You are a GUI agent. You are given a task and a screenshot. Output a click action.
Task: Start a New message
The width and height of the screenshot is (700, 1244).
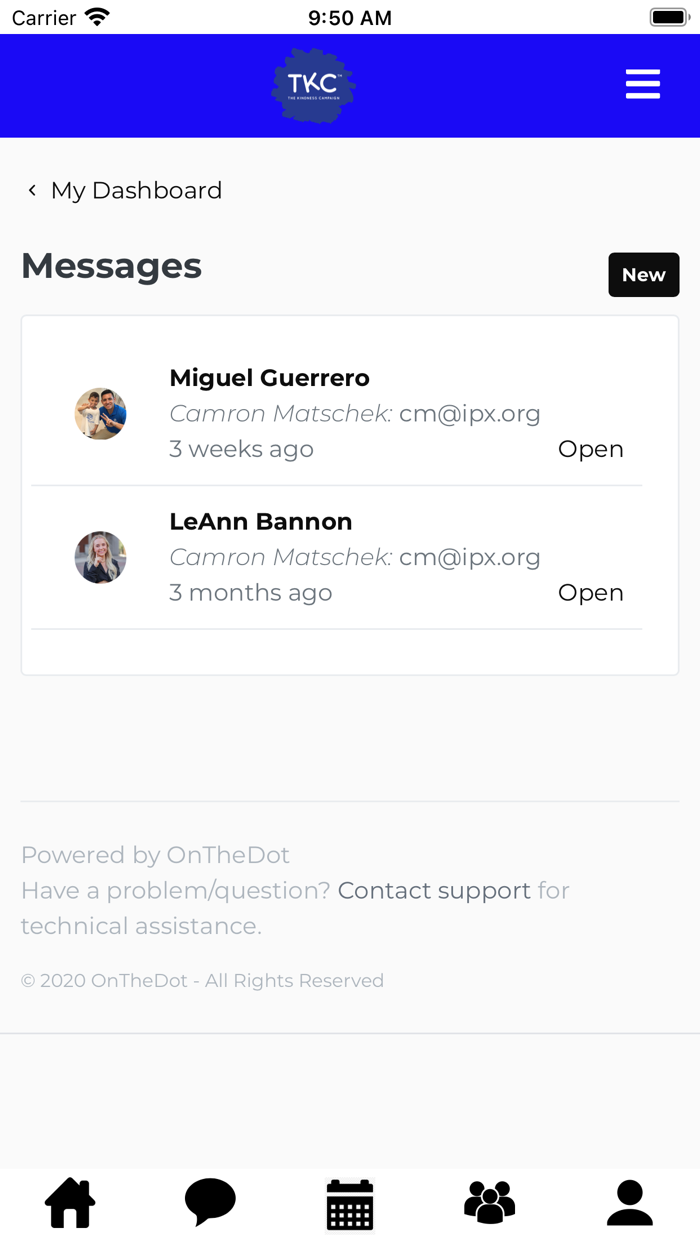(x=643, y=275)
